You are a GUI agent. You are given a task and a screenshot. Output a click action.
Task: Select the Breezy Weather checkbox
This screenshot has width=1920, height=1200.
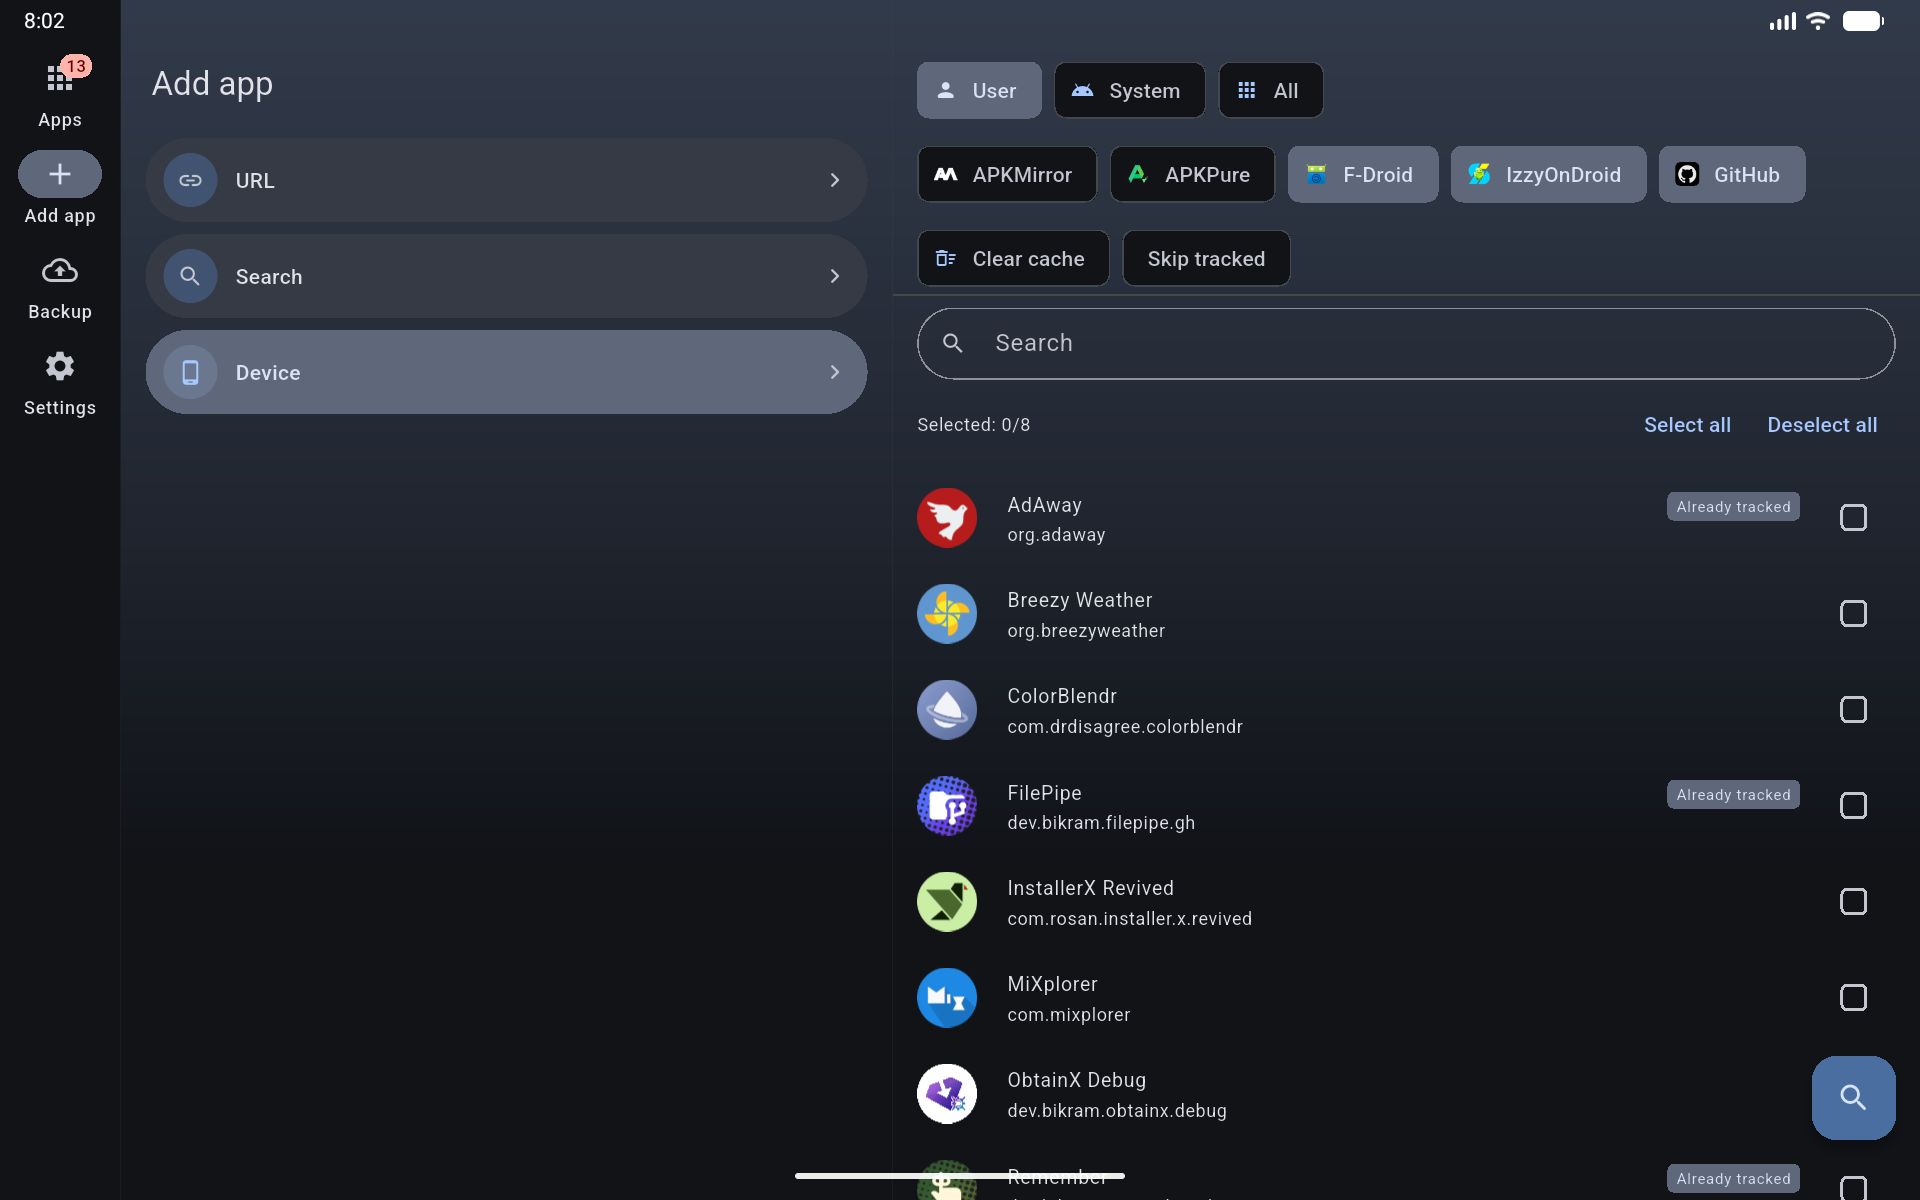click(1853, 614)
